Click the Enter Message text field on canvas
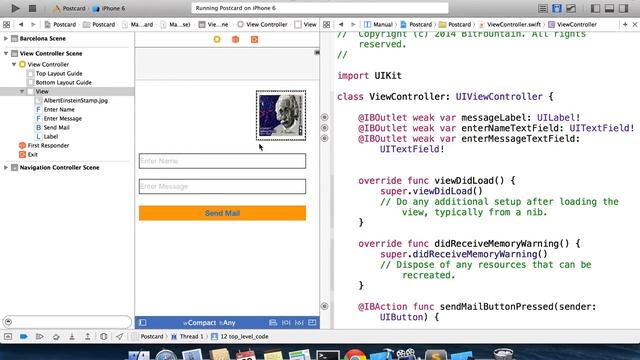Viewport: 640px width, 360px height. (x=222, y=187)
